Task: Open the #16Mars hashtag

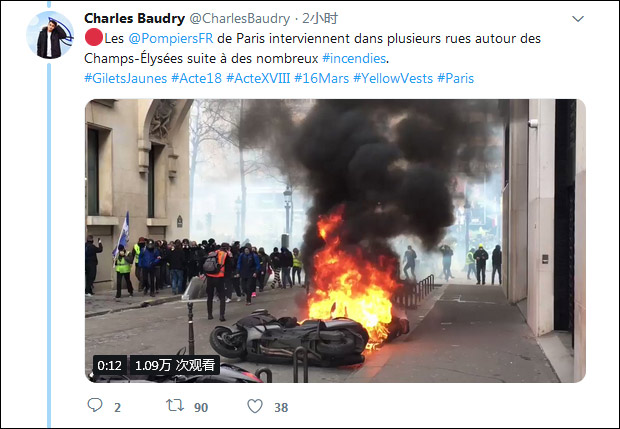Action: click(x=321, y=78)
